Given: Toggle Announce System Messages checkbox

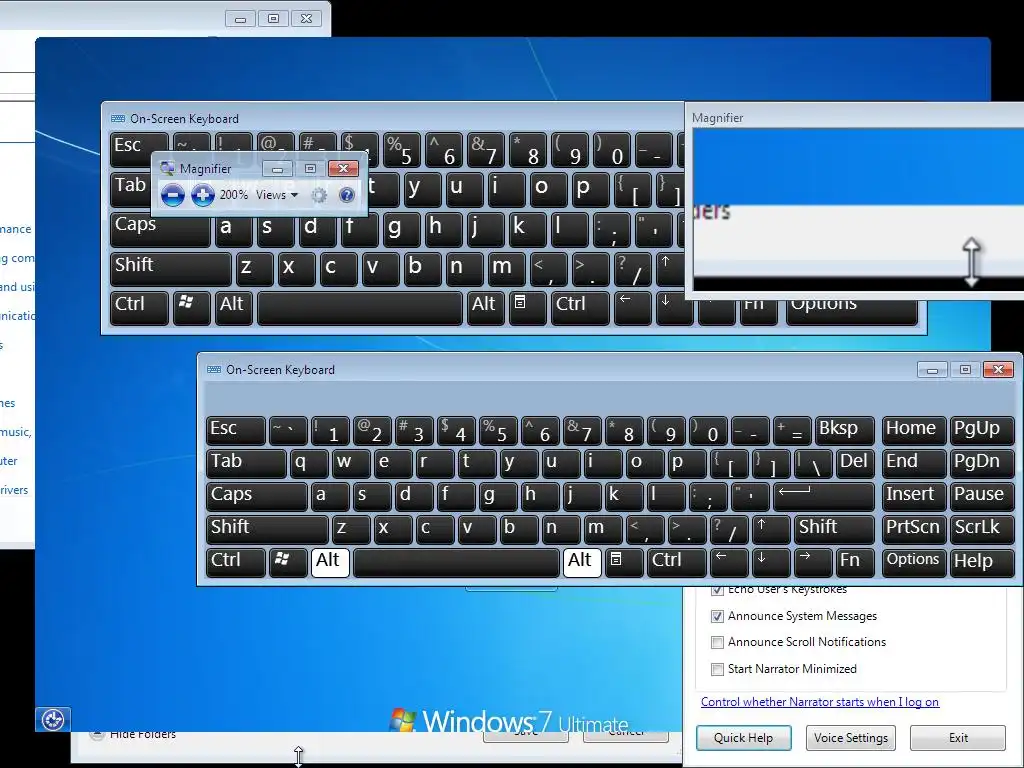Looking at the screenshot, I should [717, 616].
